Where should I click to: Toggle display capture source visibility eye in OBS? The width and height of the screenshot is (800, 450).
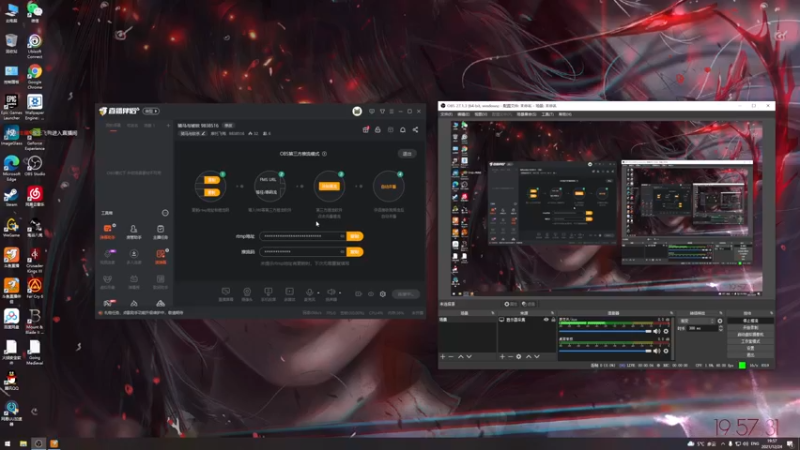(546, 320)
